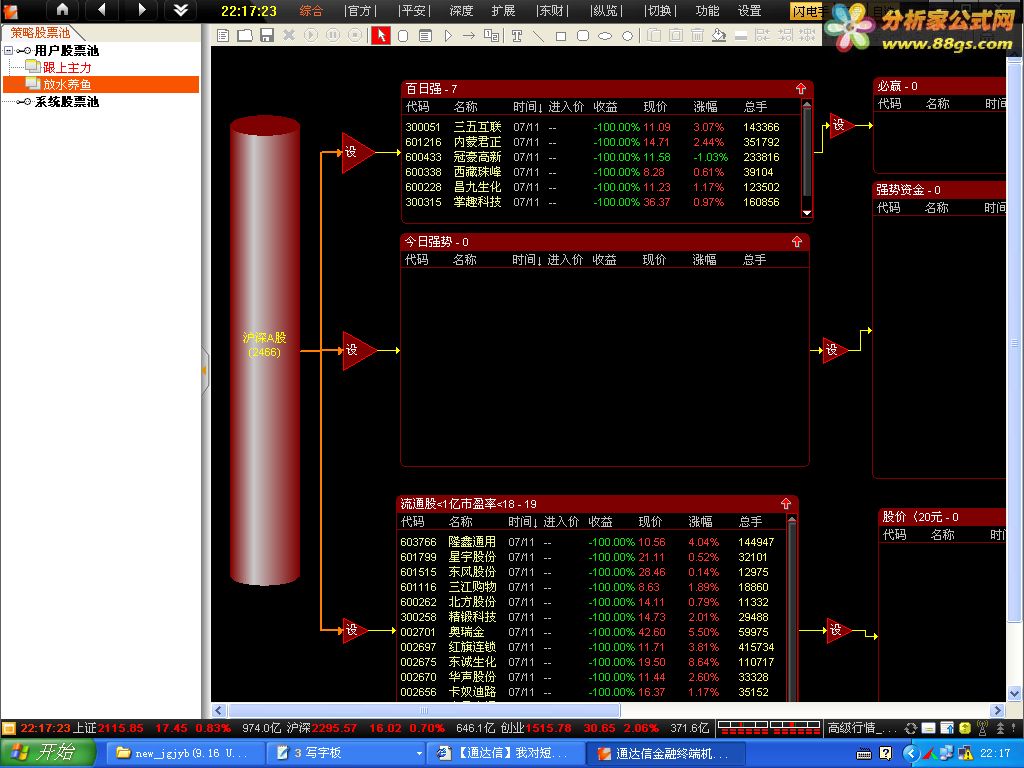The width and height of the screenshot is (1024, 768).
Task: Open the 设置 menu
Action: [x=749, y=10]
